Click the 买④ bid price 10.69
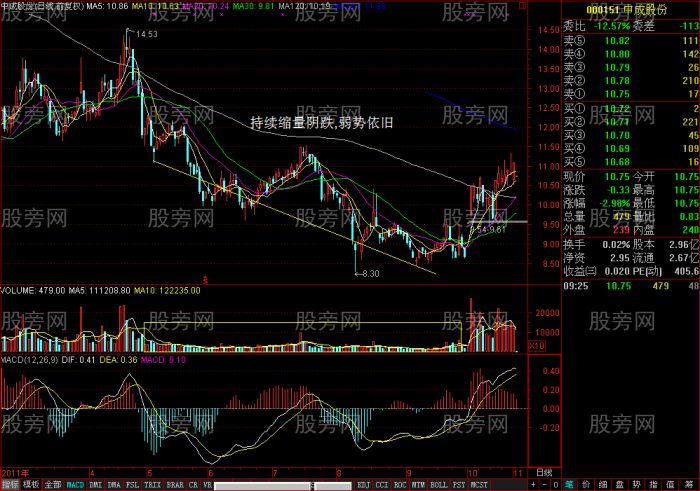 (x=617, y=149)
